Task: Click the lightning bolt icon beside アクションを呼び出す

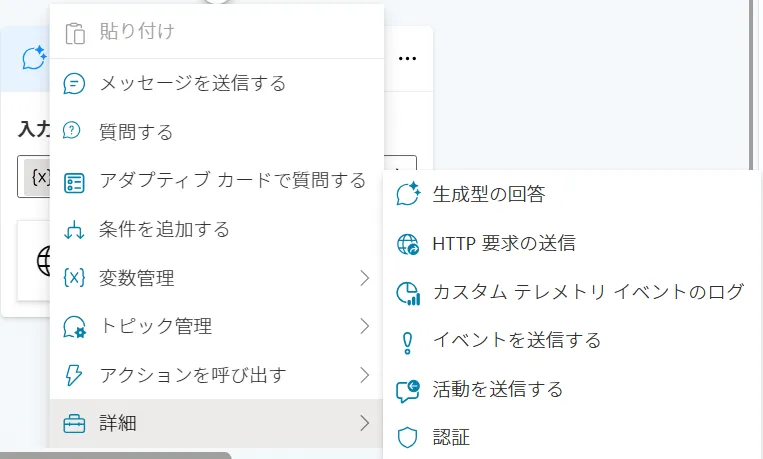Action: (74, 375)
